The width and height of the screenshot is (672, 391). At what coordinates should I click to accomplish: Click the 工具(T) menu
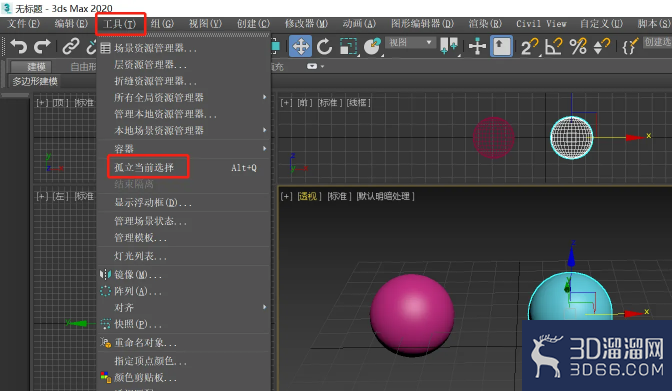tap(120, 24)
